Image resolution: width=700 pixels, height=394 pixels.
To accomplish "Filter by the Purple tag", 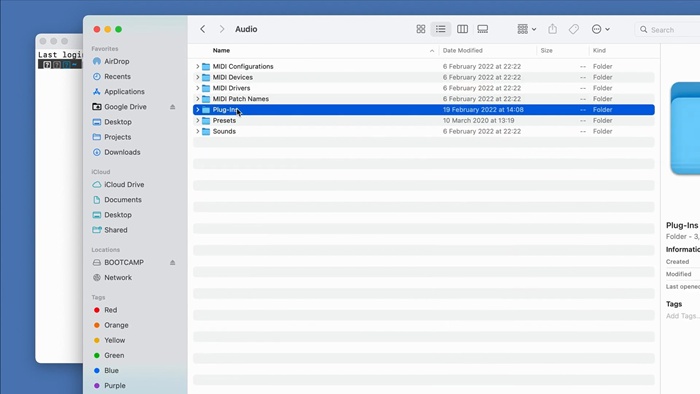I will pyautogui.click(x=115, y=386).
